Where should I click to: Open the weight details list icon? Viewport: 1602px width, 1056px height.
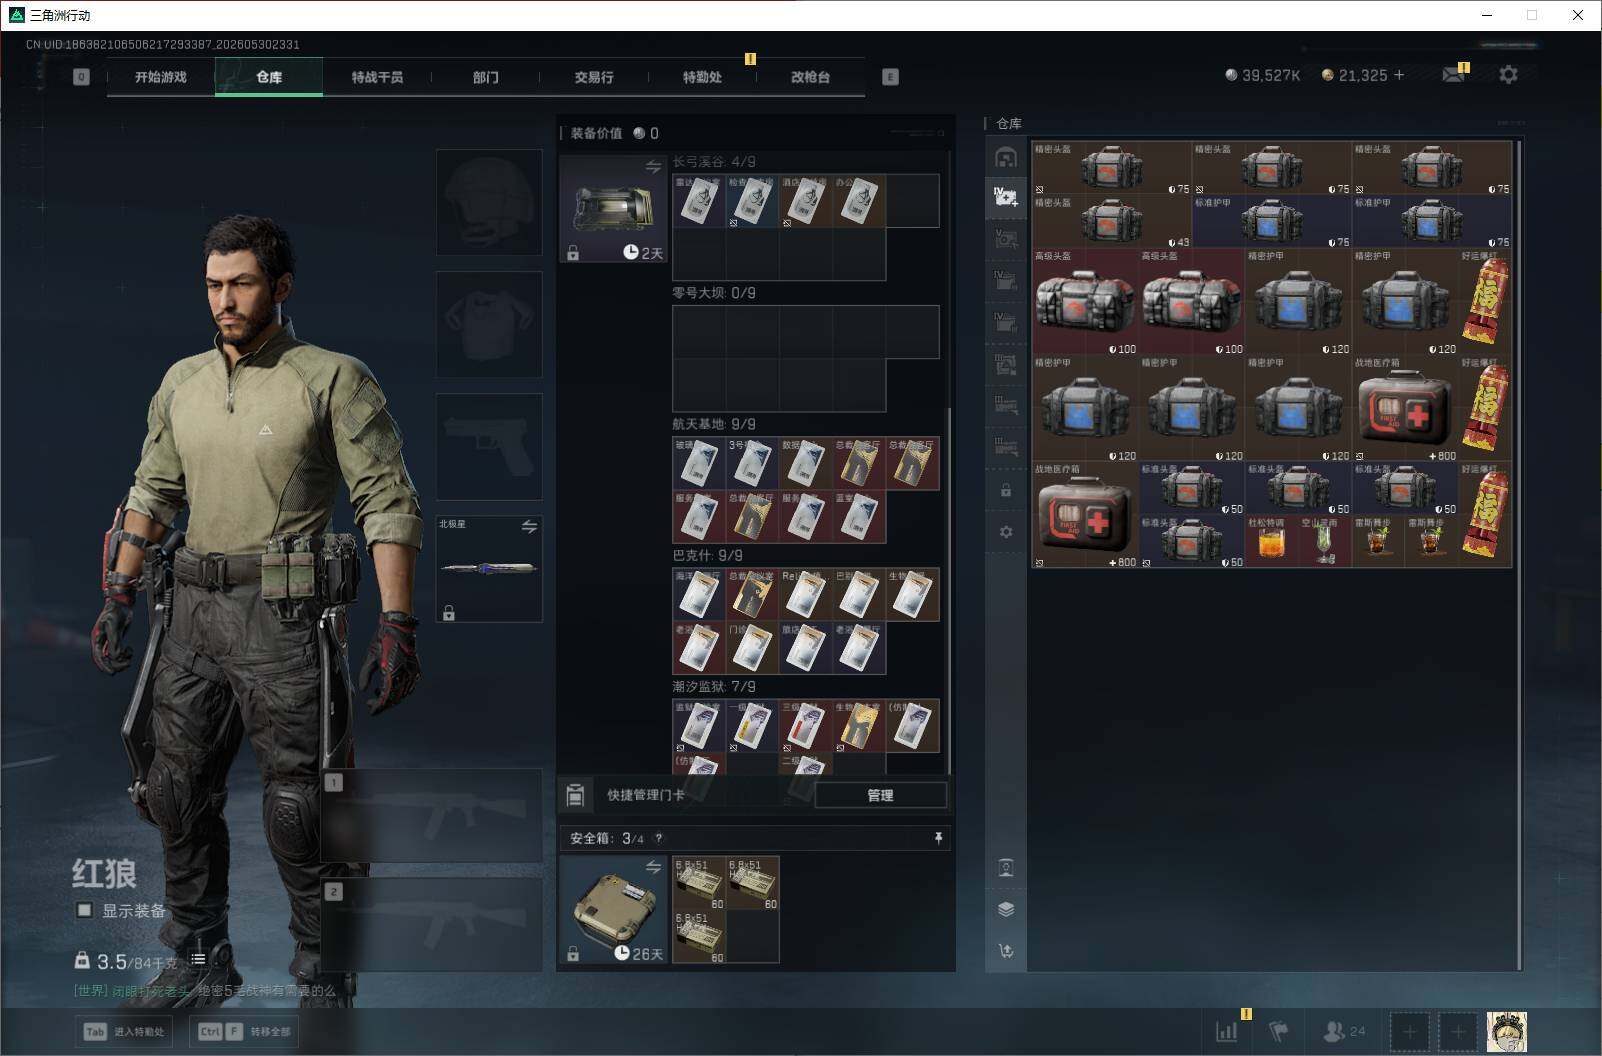198,959
